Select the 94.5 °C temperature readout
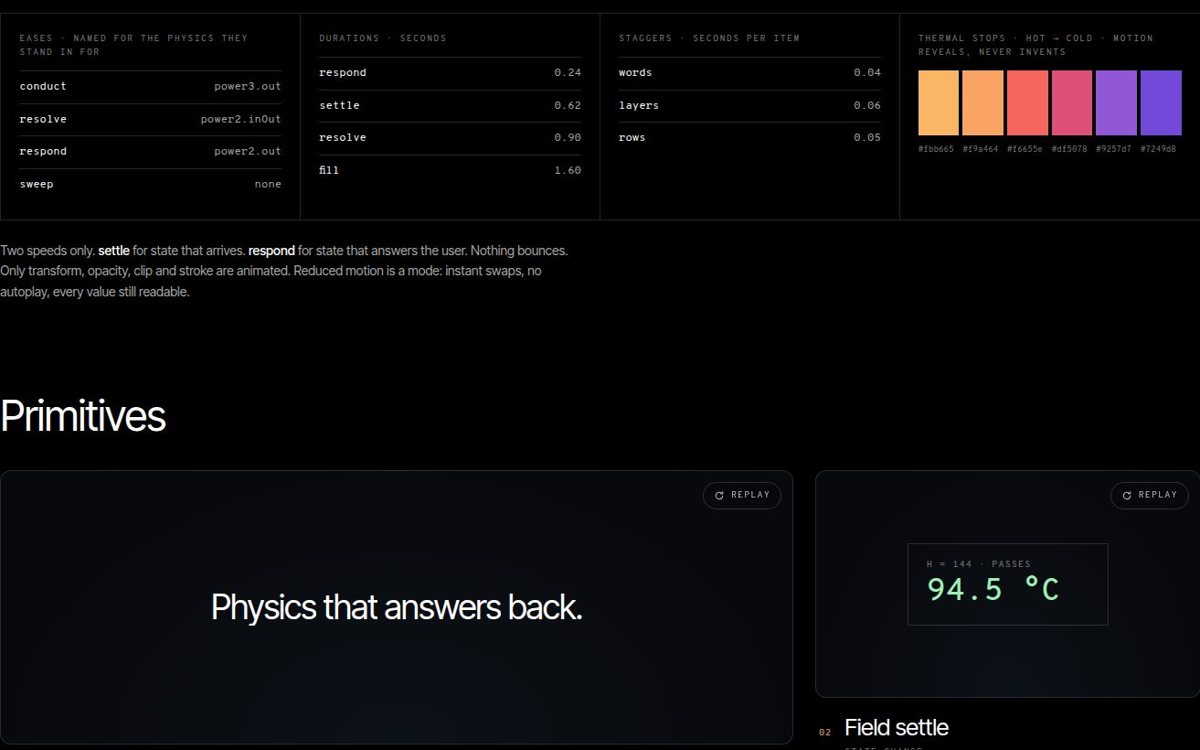1200x750 pixels. 993,589
